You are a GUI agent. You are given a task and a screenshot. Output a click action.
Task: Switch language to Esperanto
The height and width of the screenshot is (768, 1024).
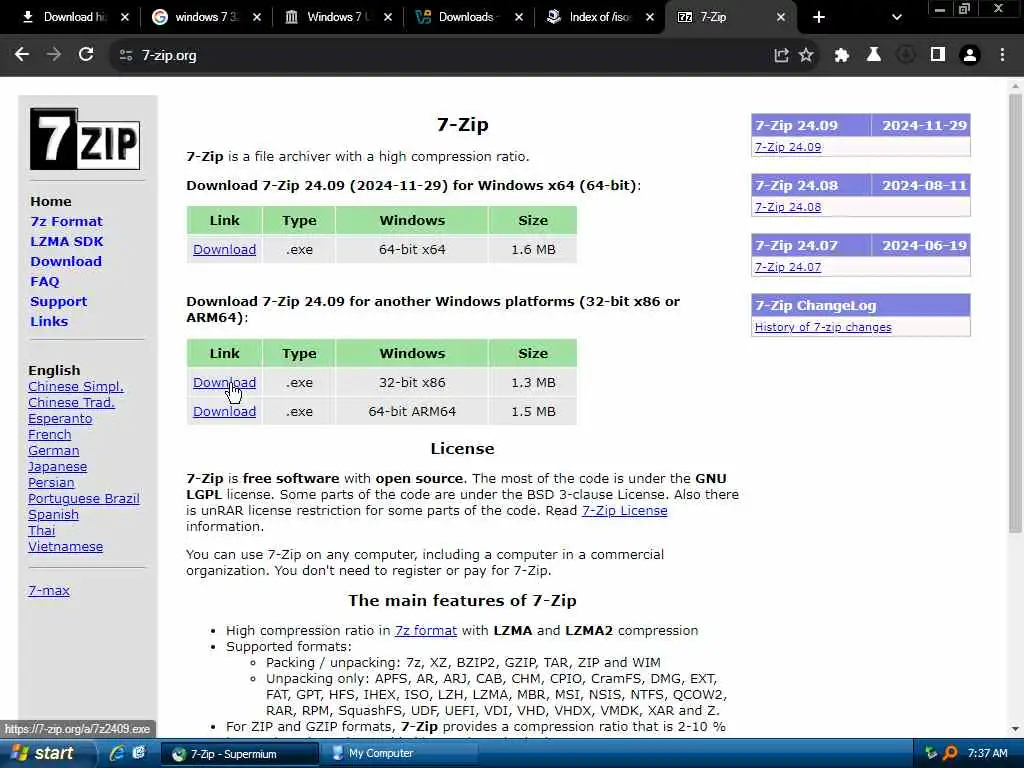60,419
